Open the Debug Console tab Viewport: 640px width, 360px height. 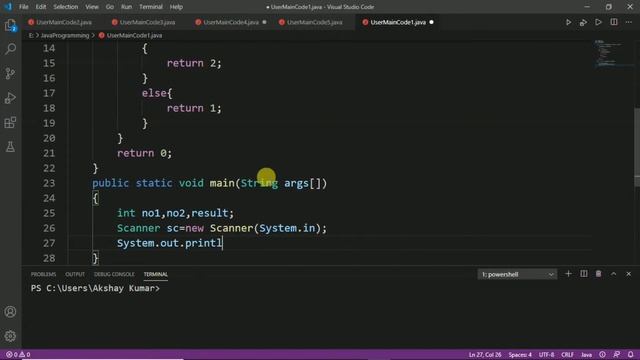coord(114,274)
